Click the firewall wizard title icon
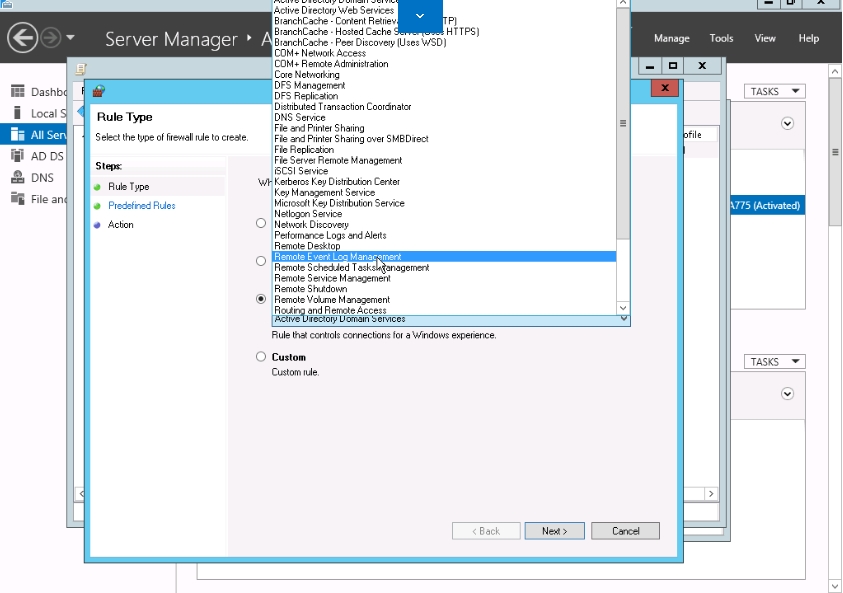This screenshot has height=593, width=843. (x=98, y=91)
